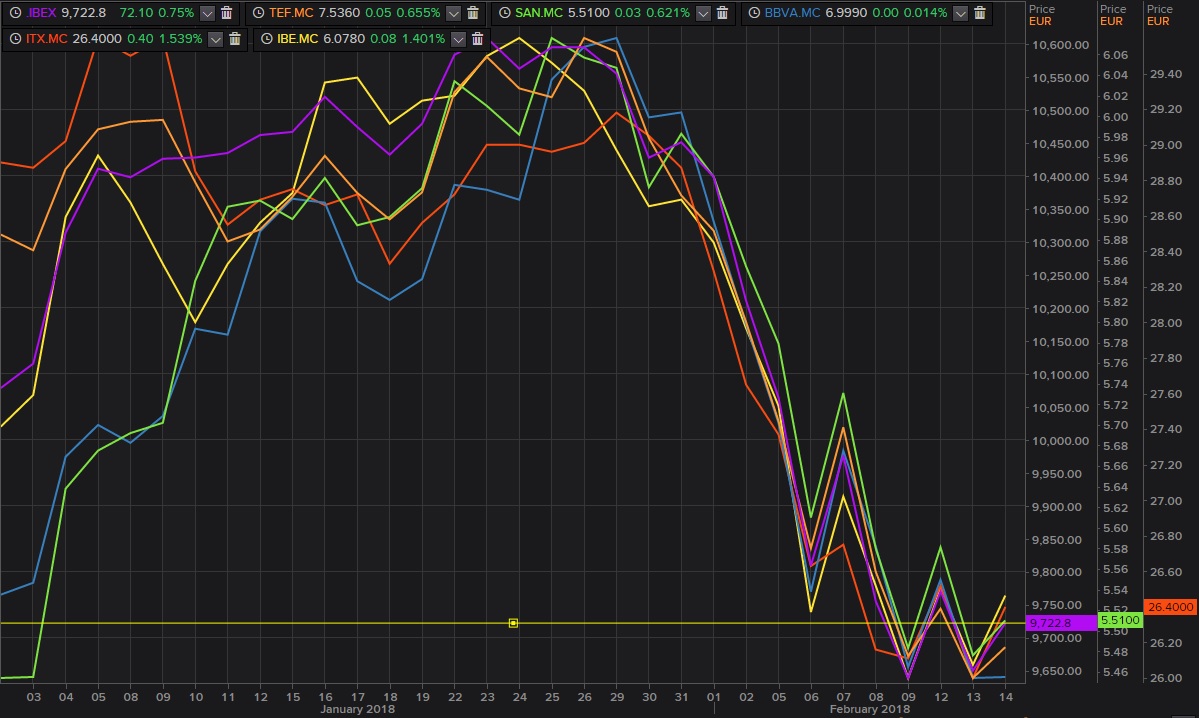Select the yellow square marker on horizontal line

click(513, 623)
